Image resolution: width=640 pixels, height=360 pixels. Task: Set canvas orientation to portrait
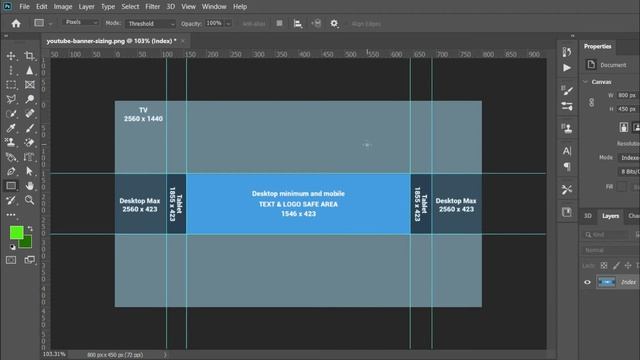[x=623, y=127]
